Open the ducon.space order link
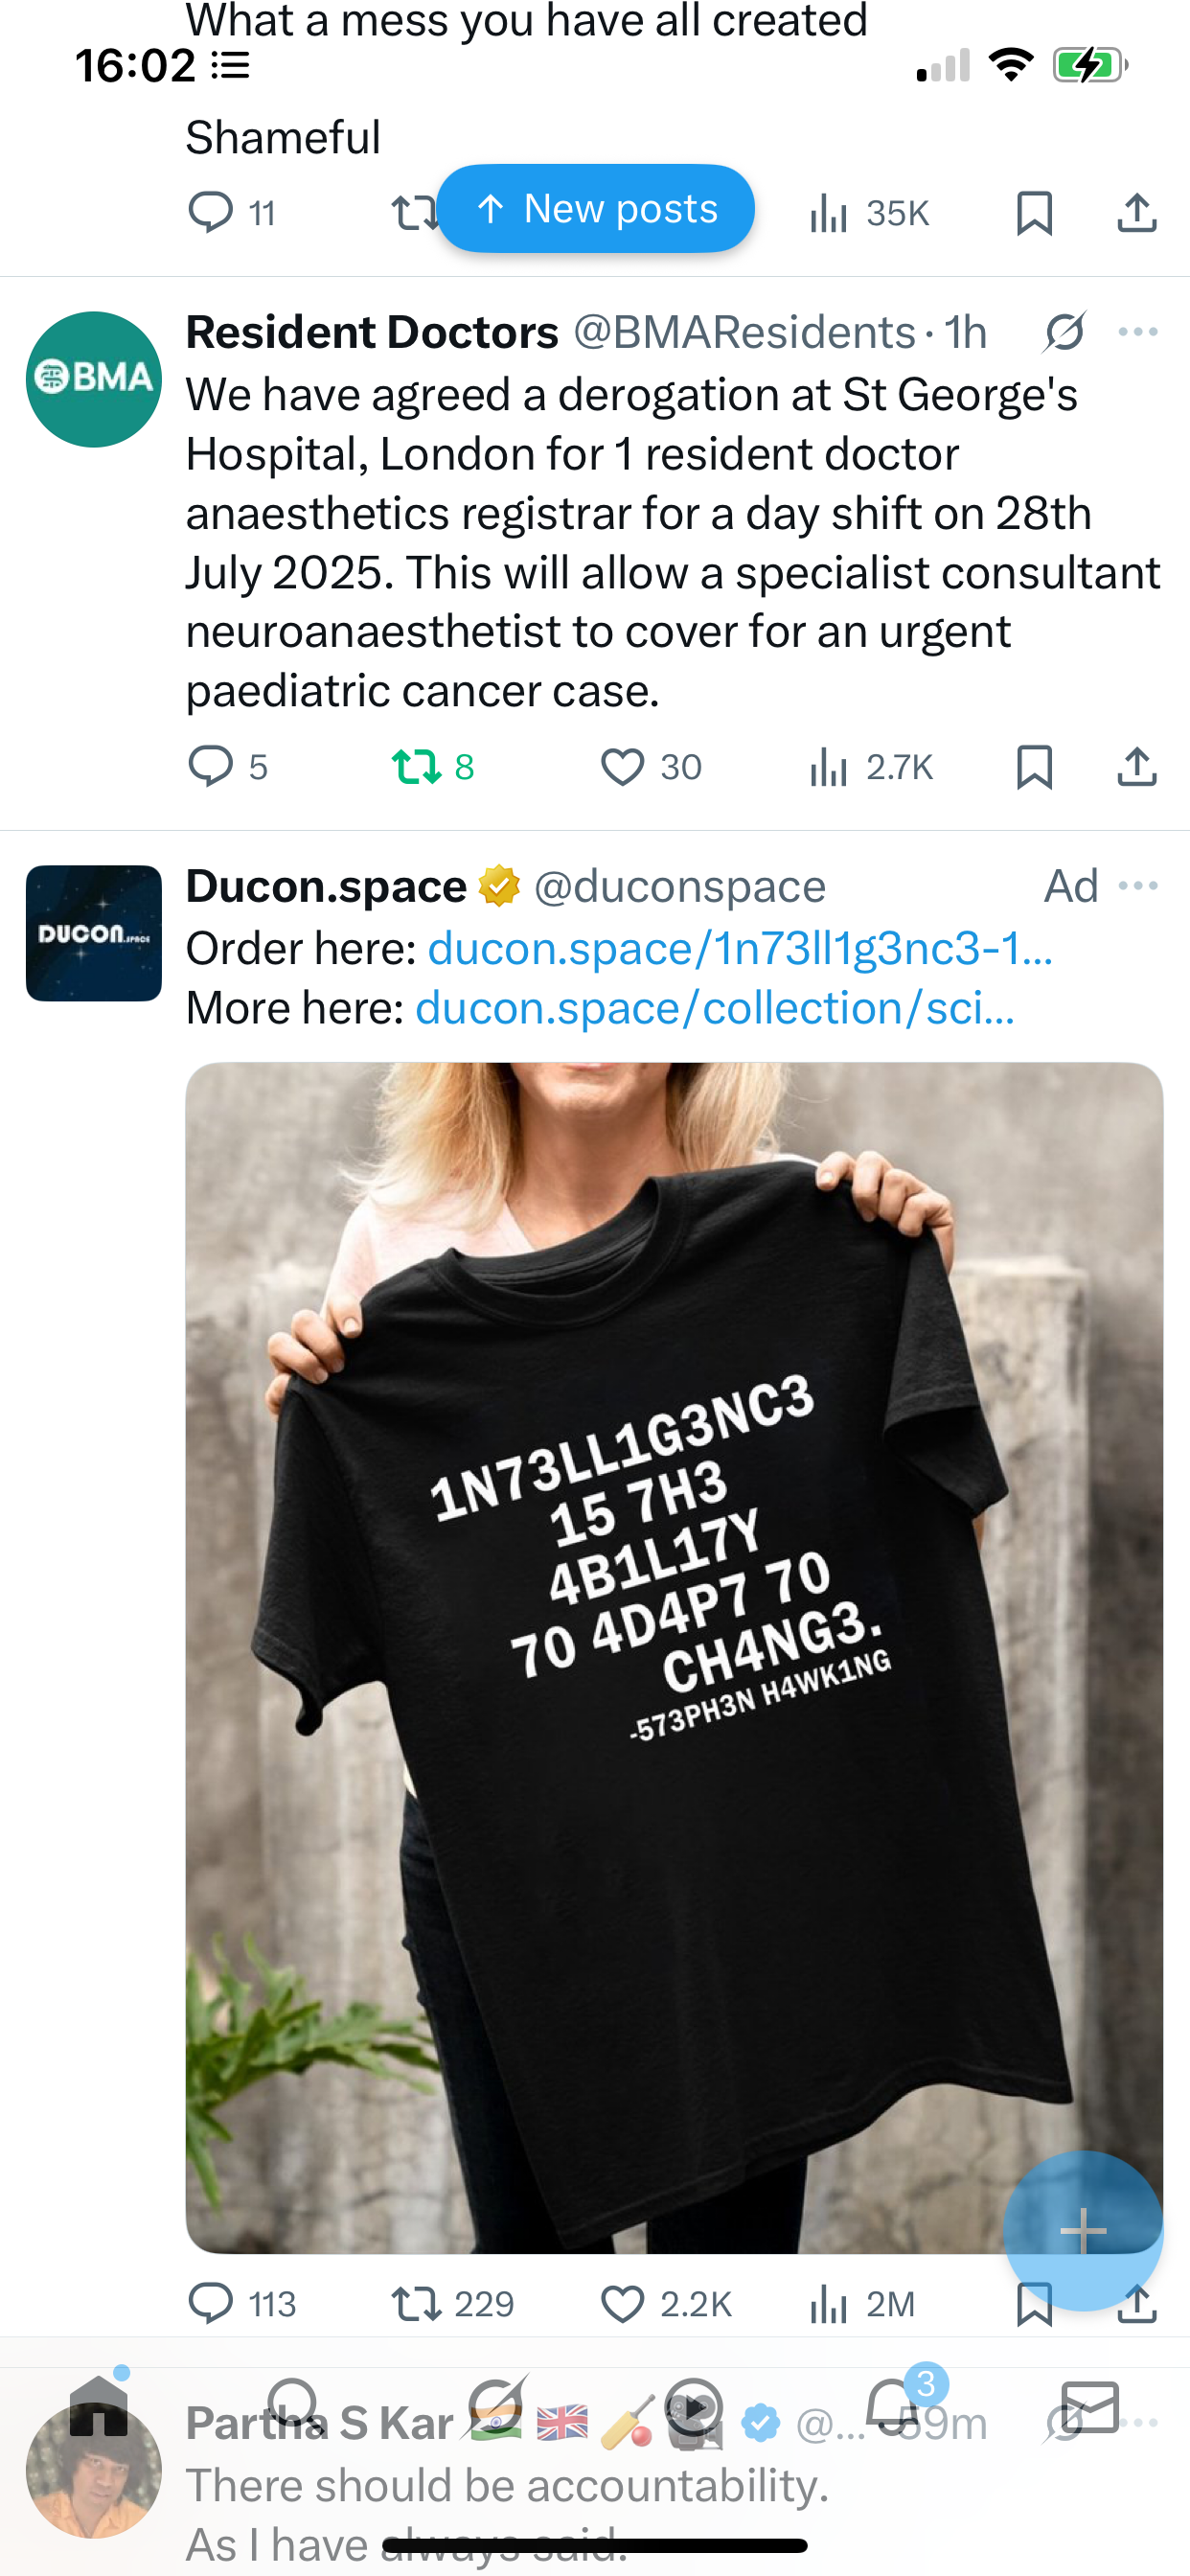1190x2576 pixels. (740, 948)
